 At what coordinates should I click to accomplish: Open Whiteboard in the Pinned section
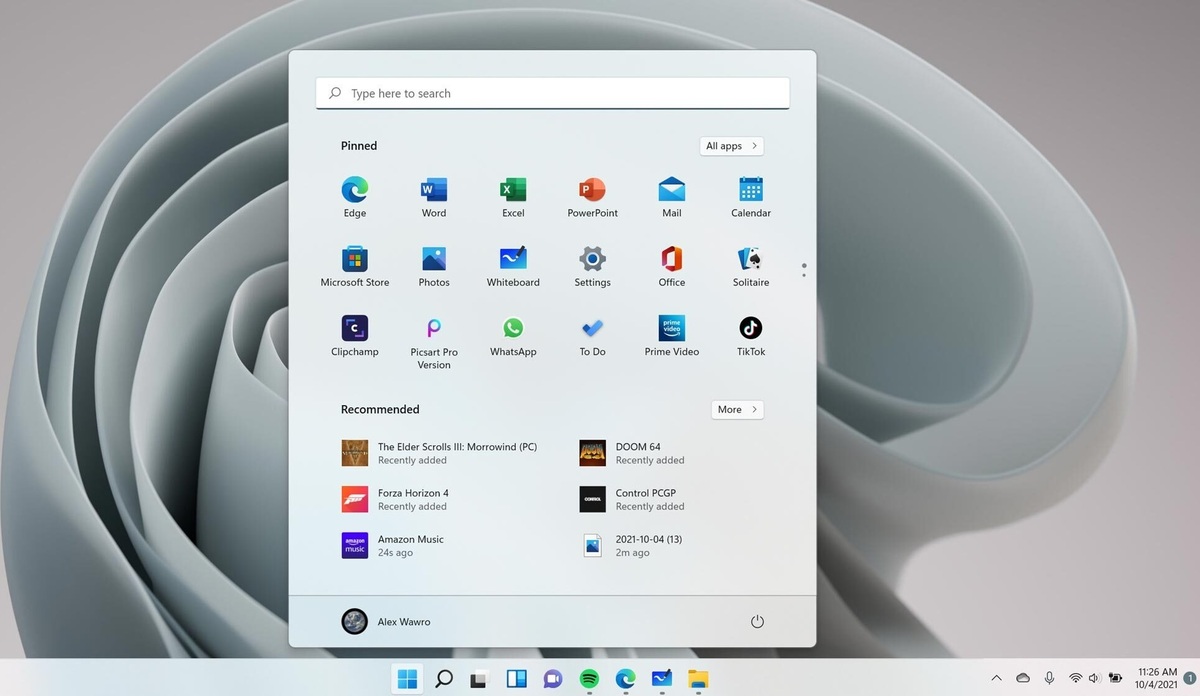coord(513,266)
